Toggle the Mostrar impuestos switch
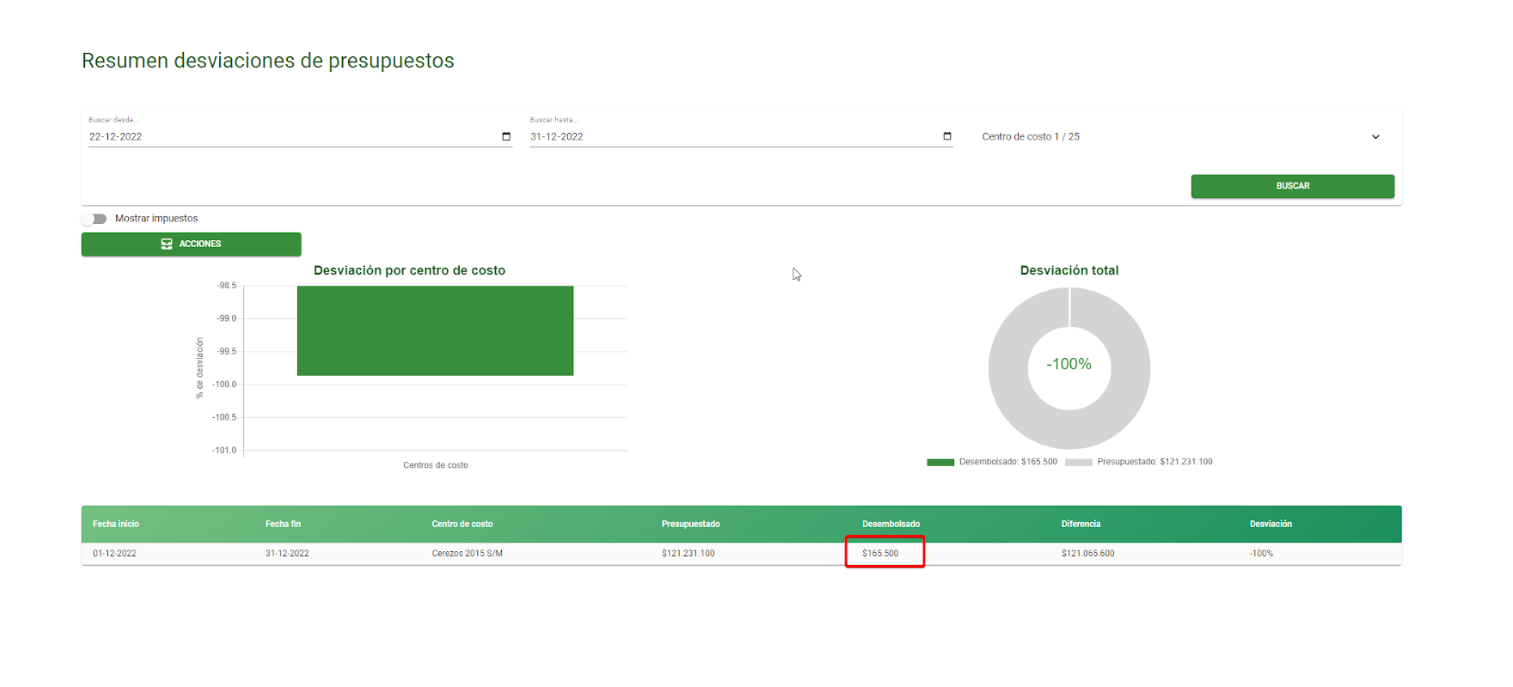Viewport: 1513px width, 687px height. (x=95, y=218)
